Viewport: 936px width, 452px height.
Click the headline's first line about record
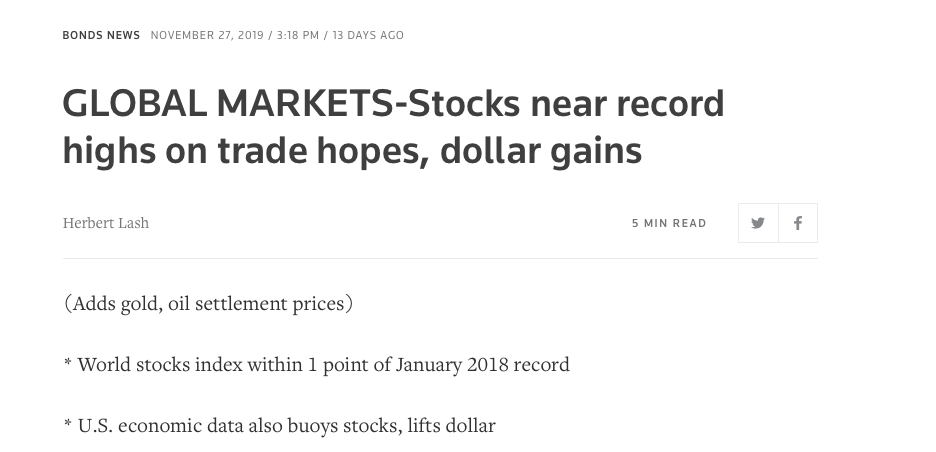pos(393,103)
